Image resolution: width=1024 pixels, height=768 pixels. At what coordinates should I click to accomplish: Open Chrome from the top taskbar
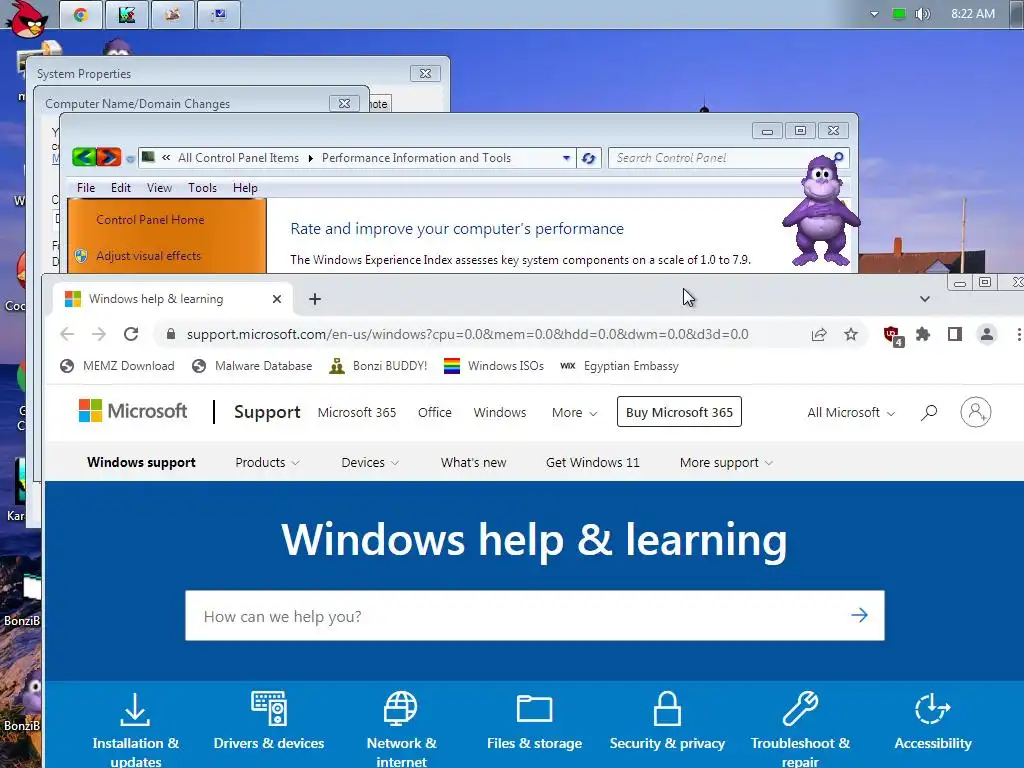(81, 14)
